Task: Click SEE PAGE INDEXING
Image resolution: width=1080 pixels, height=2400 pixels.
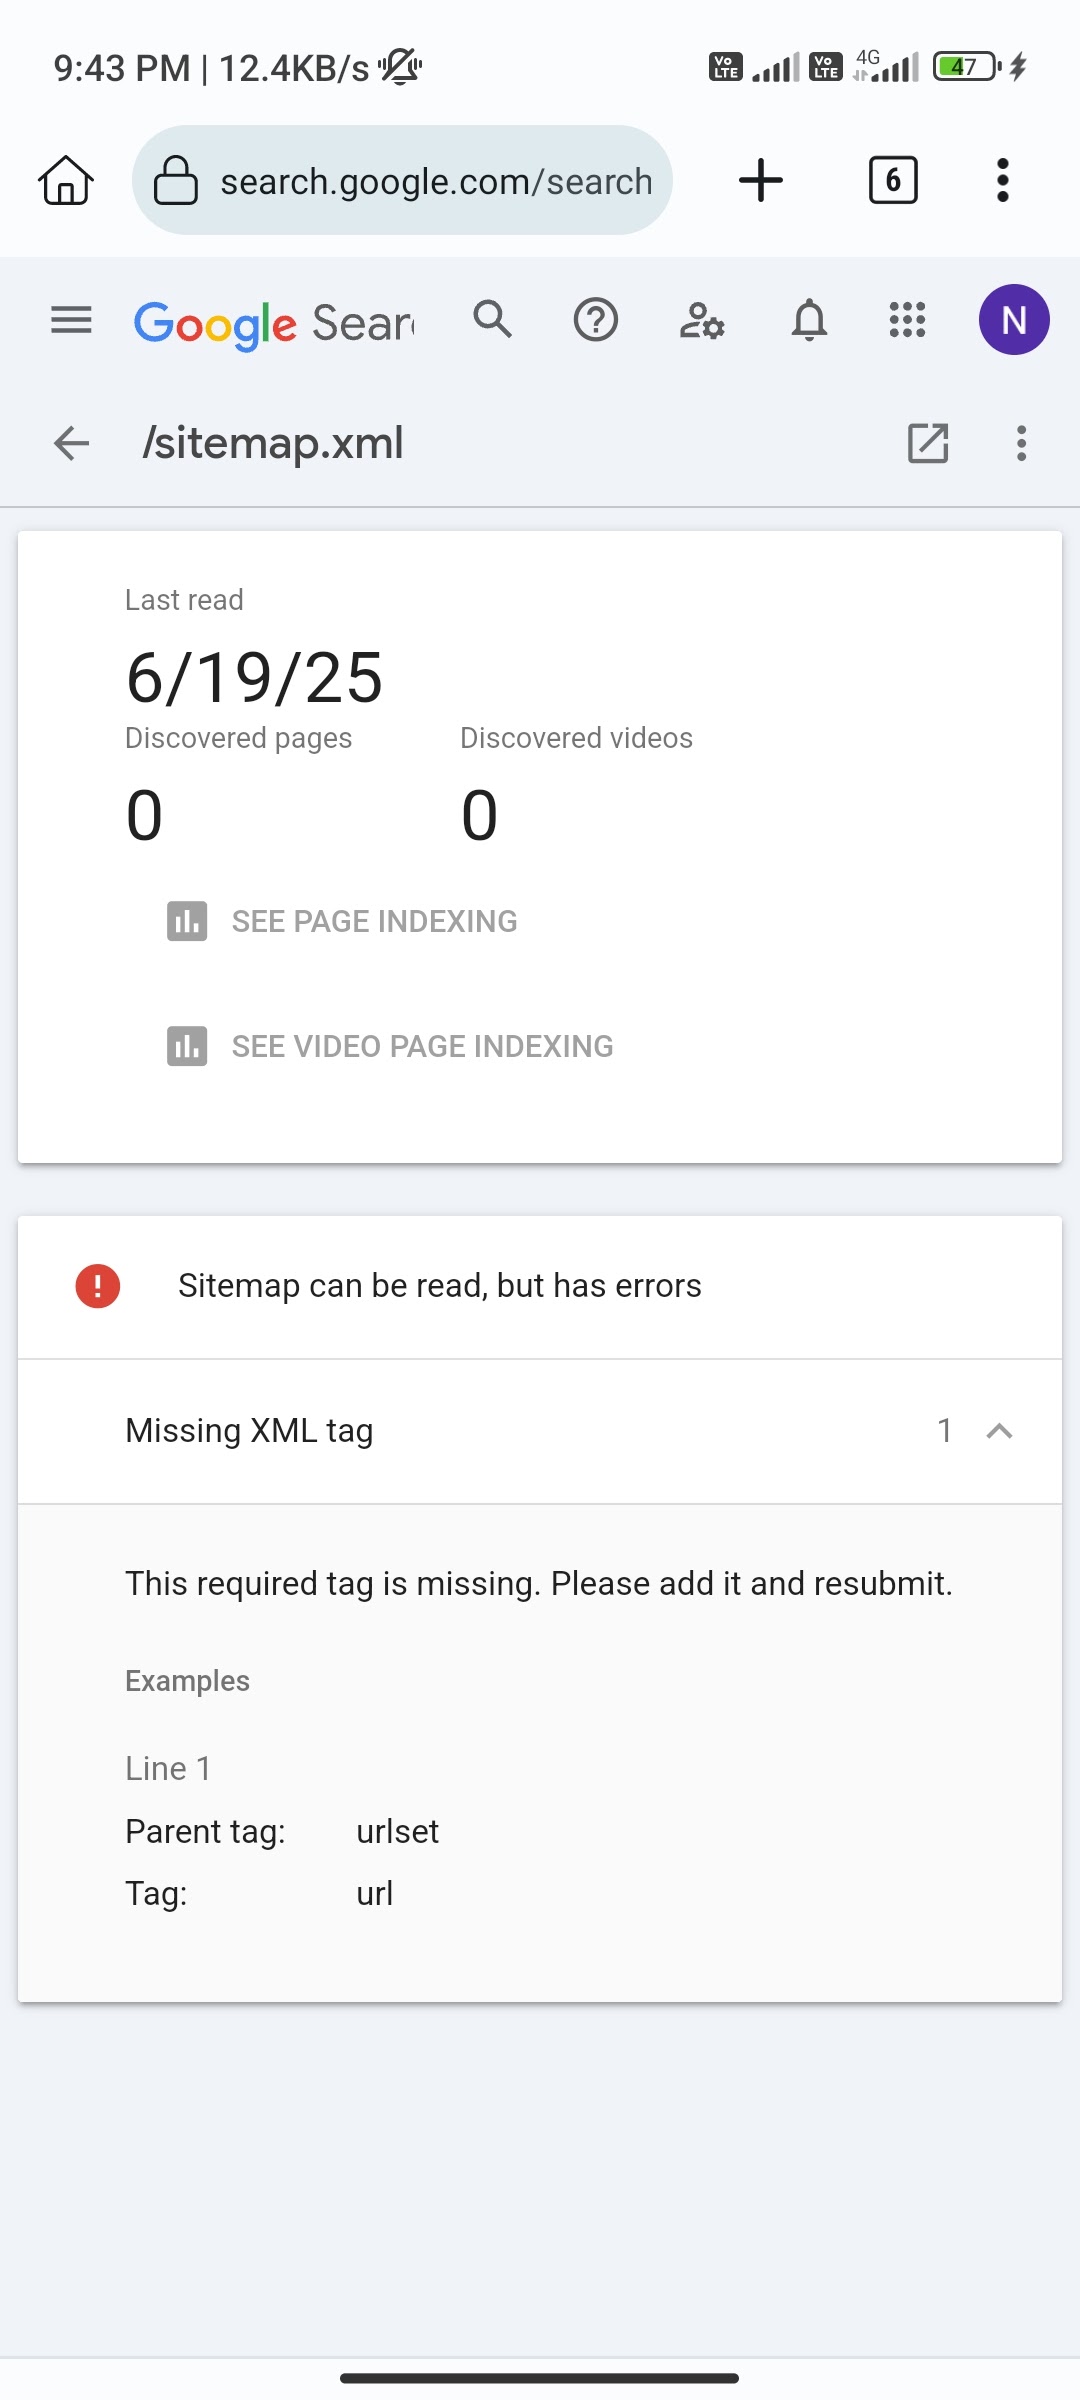Action: [x=373, y=921]
